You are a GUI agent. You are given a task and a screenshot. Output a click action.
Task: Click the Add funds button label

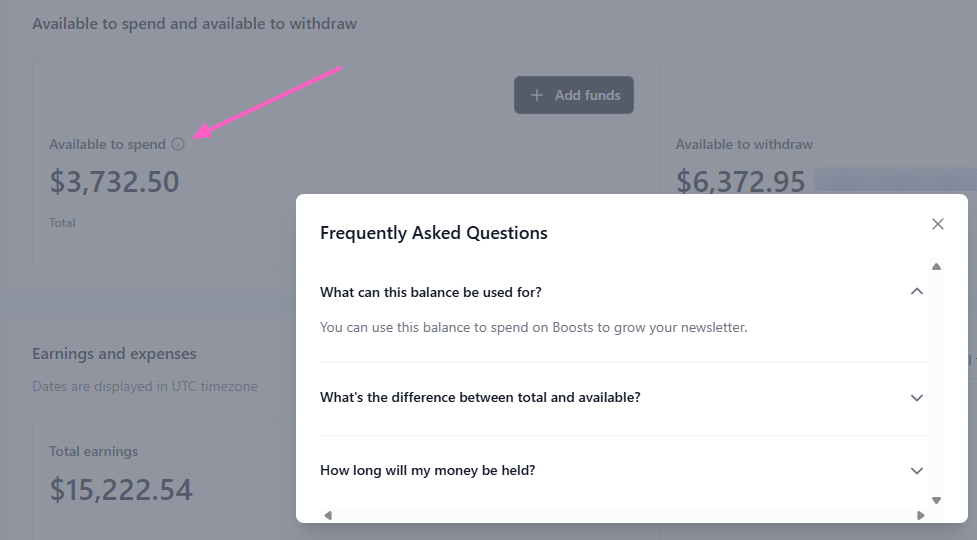tap(587, 95)
